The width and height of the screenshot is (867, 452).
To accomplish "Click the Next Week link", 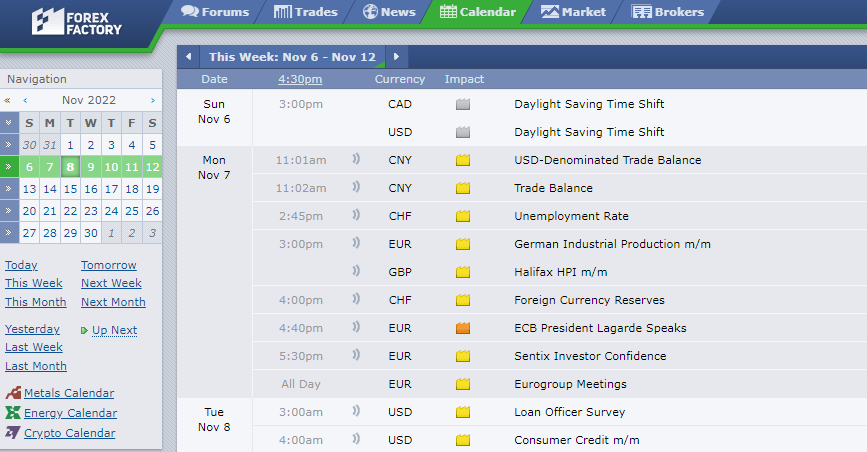I will click(111, 283).
